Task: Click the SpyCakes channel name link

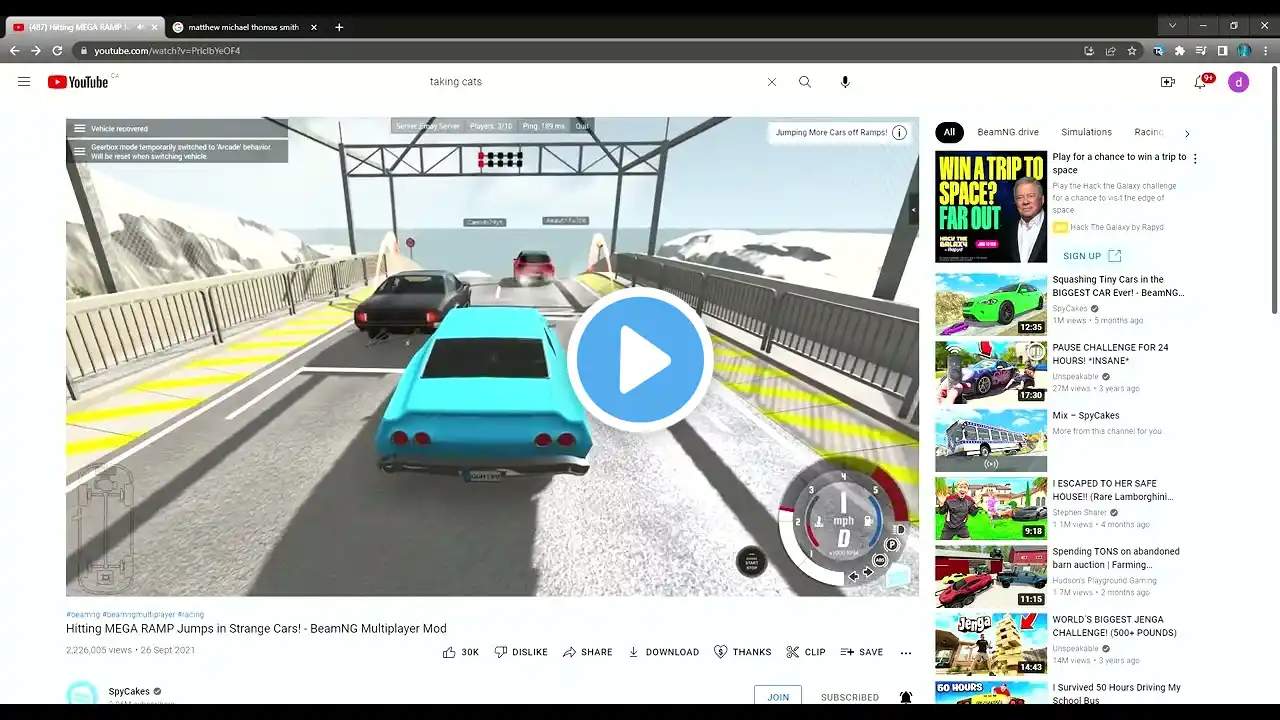Action: pos(129,691)
